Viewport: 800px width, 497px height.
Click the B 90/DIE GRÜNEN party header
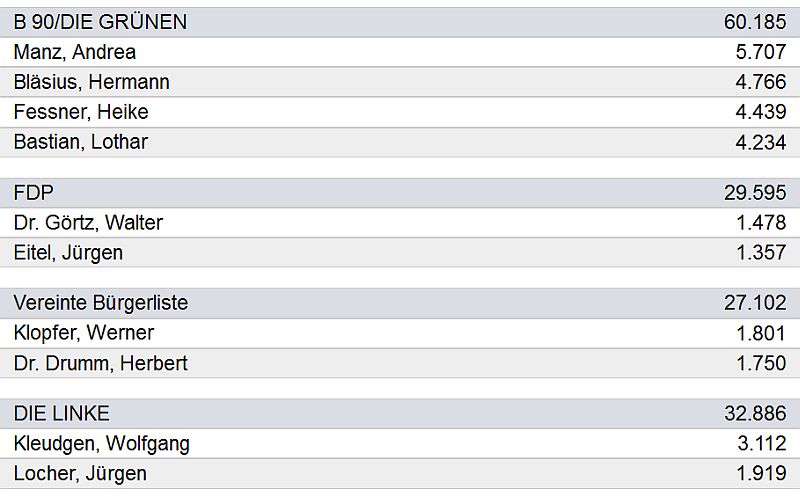[x=100, y=22]
